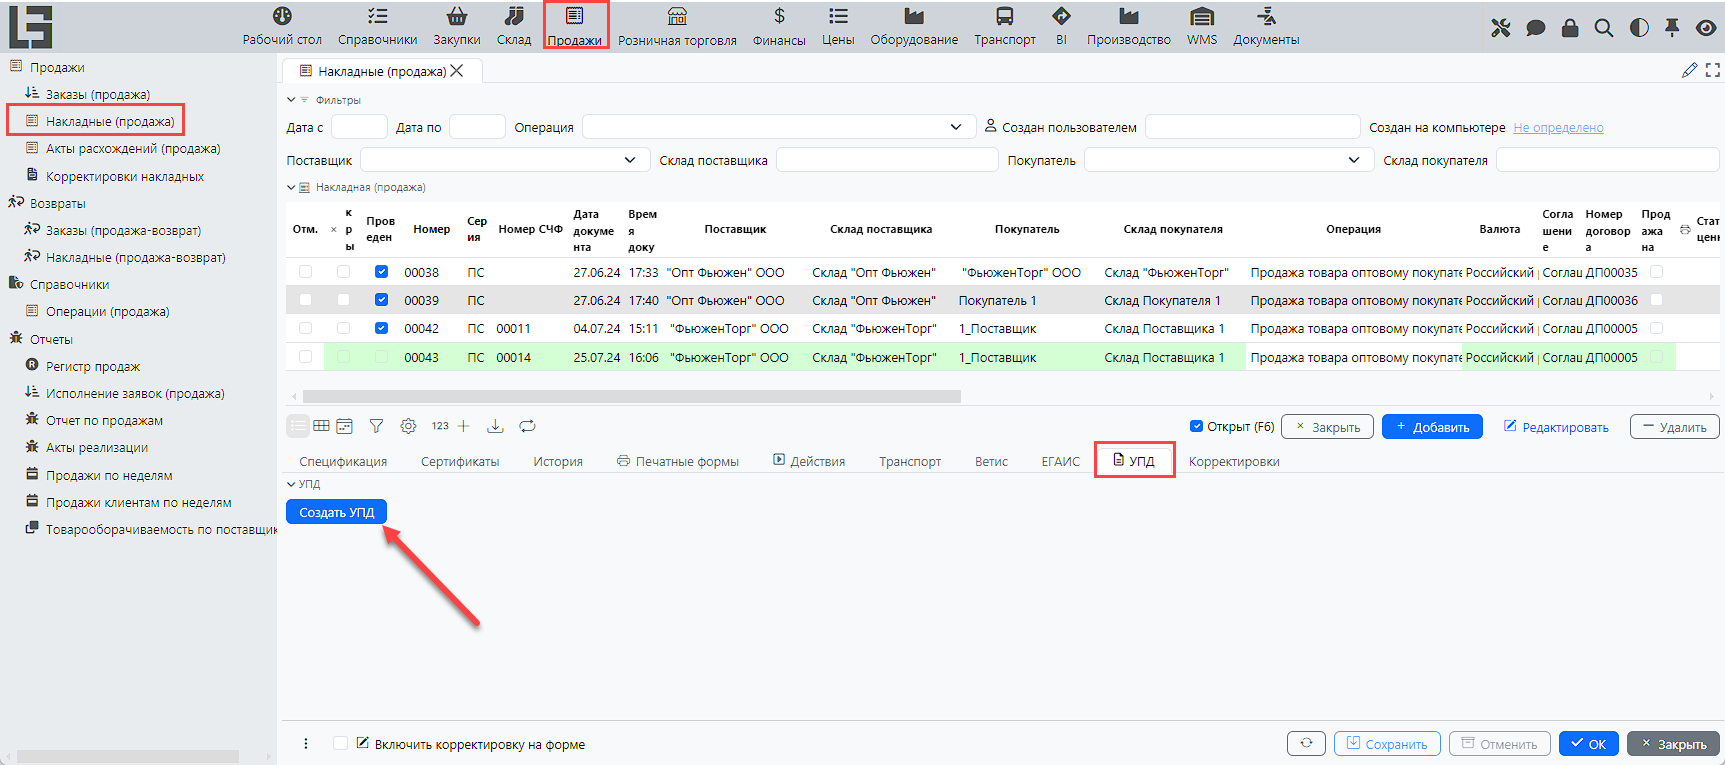Enable Включить корректировку на форме checkbox
The image size is (1725, 765).
[341, 744]
